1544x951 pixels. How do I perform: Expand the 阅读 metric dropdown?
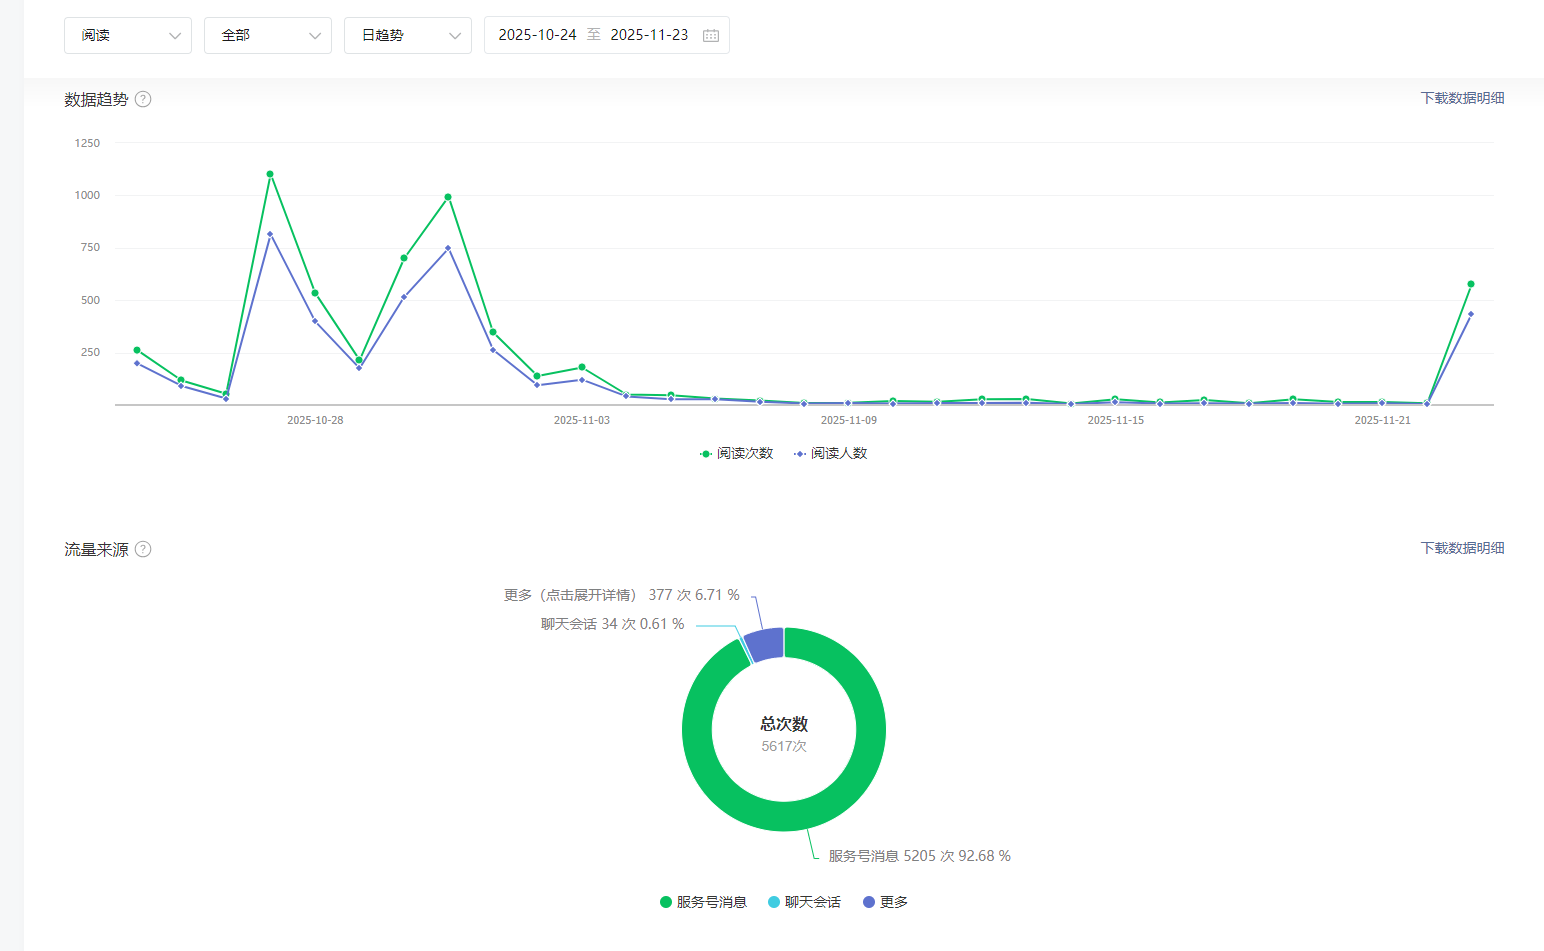click(x=128, y=35)
